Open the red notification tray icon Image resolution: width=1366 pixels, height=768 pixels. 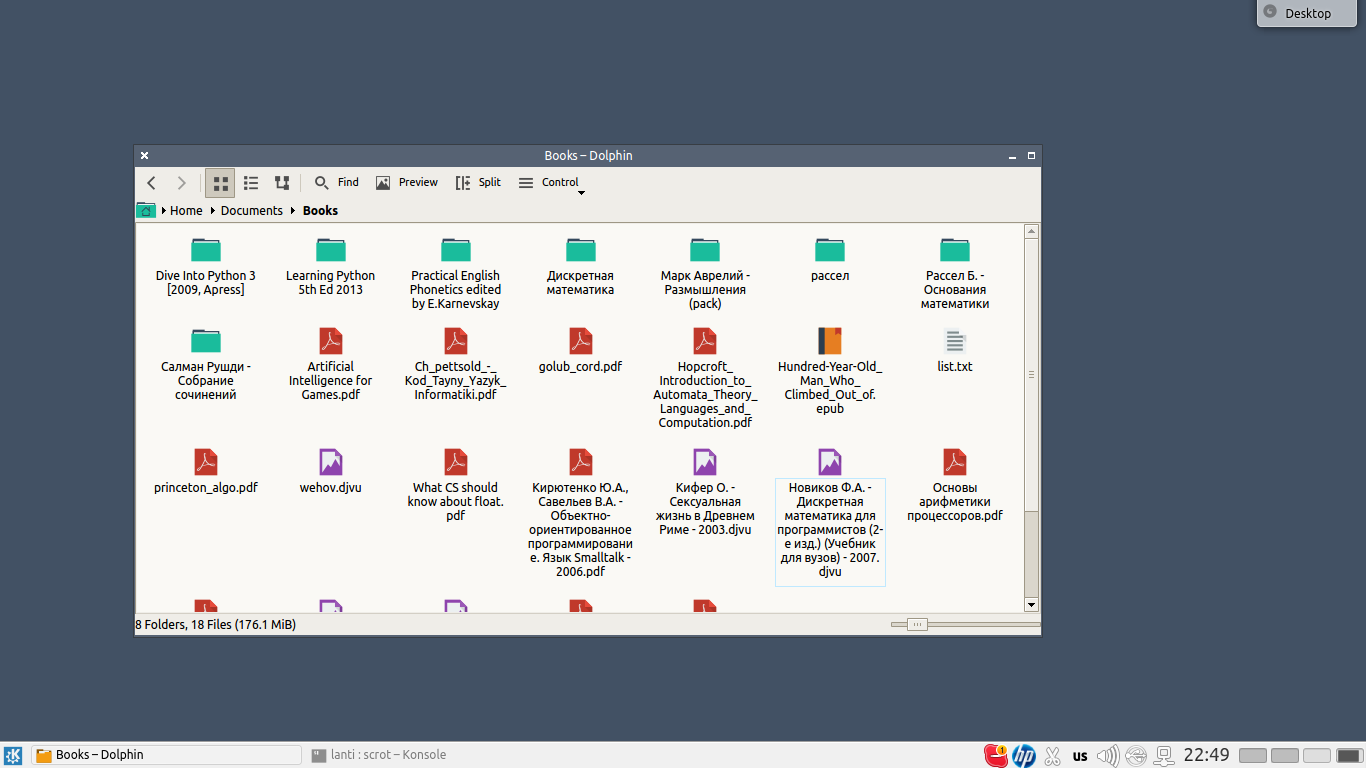point(995,756)
